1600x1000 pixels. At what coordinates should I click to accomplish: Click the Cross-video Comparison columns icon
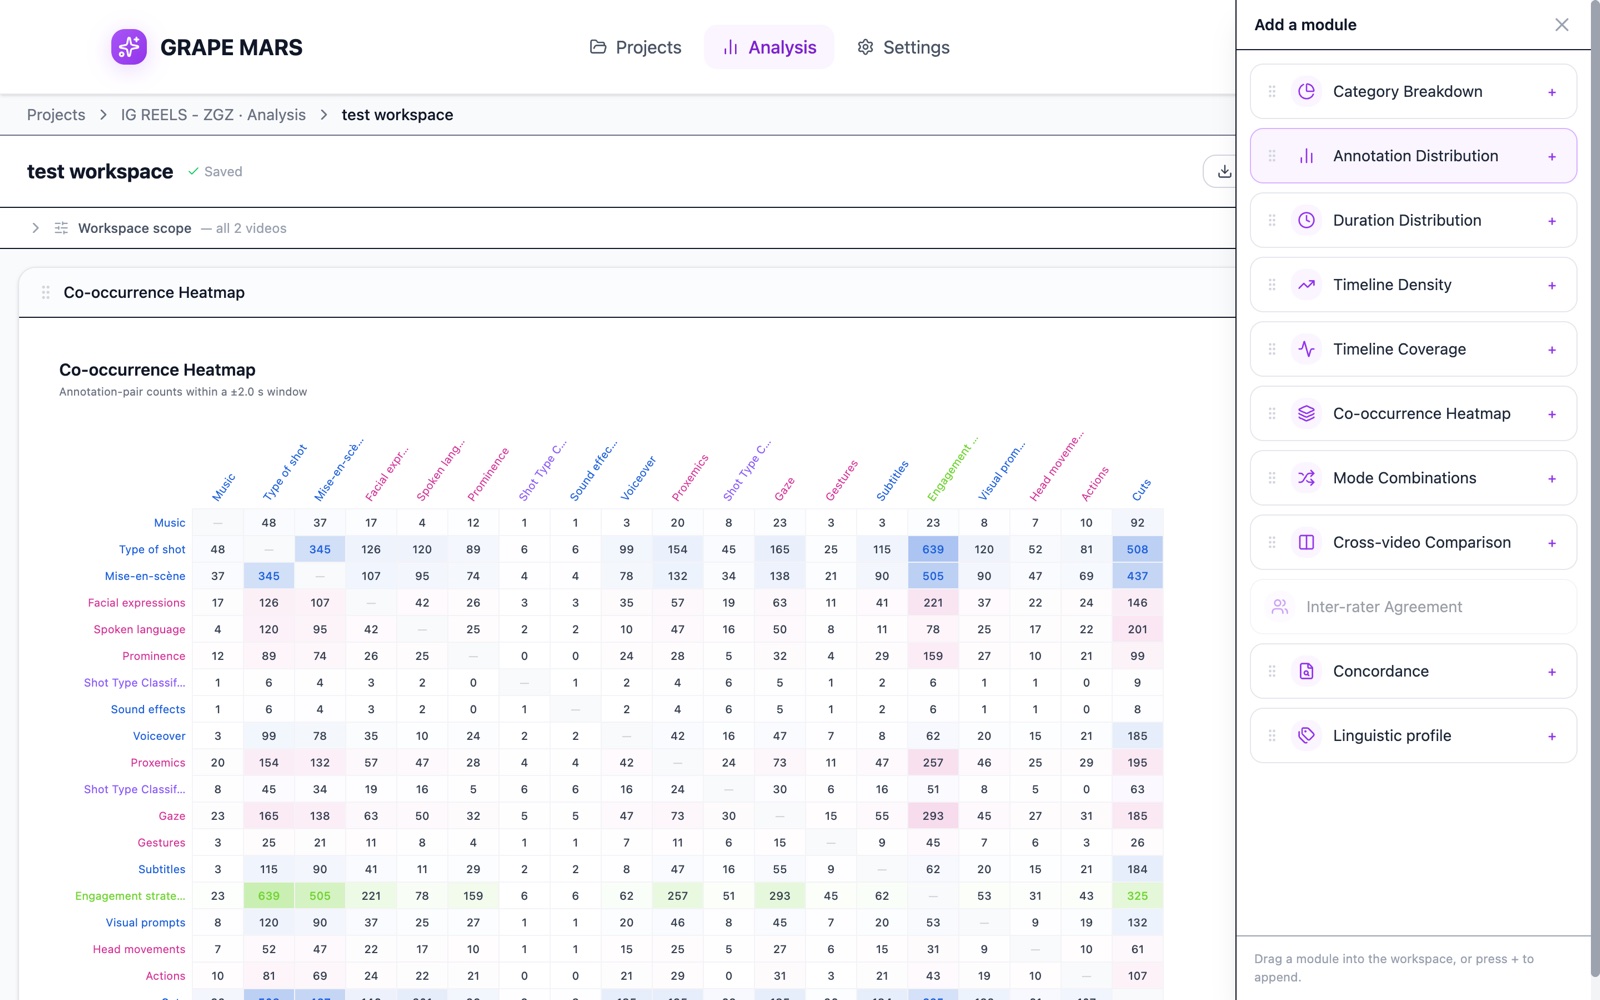tap(1306, 542)
